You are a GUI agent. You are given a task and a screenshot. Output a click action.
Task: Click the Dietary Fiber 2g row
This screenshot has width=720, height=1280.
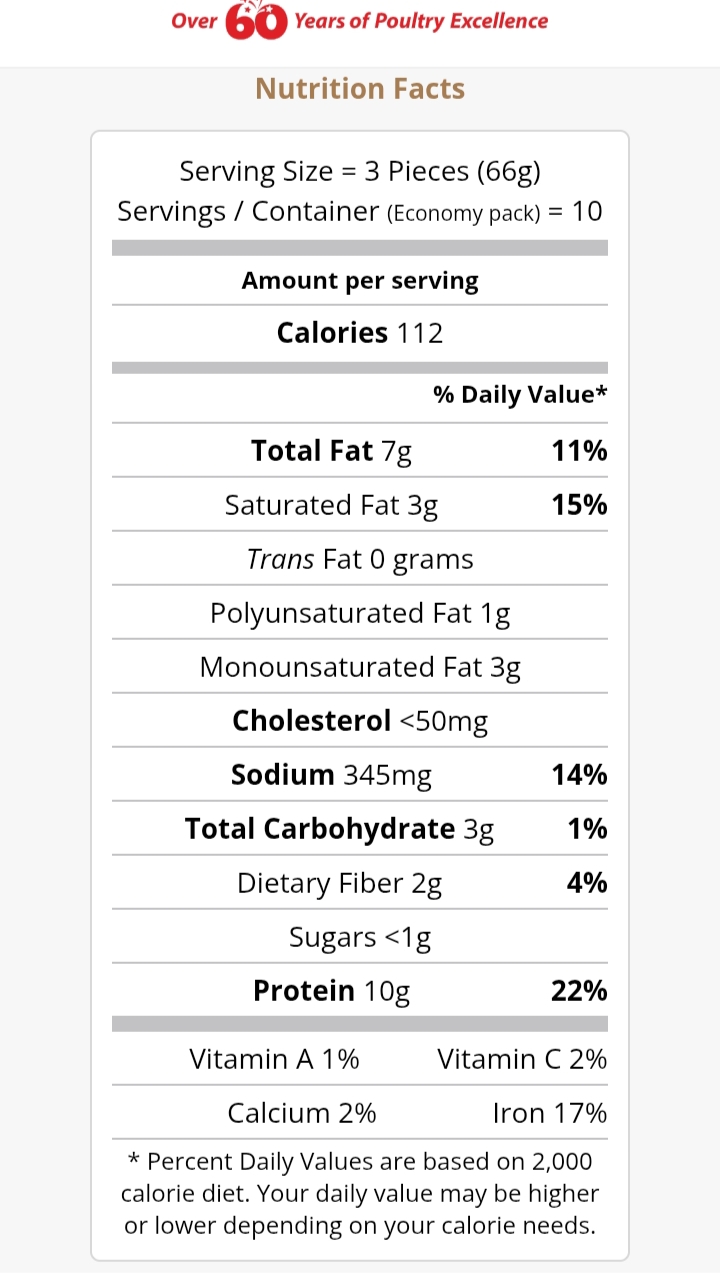coord(360,883)
